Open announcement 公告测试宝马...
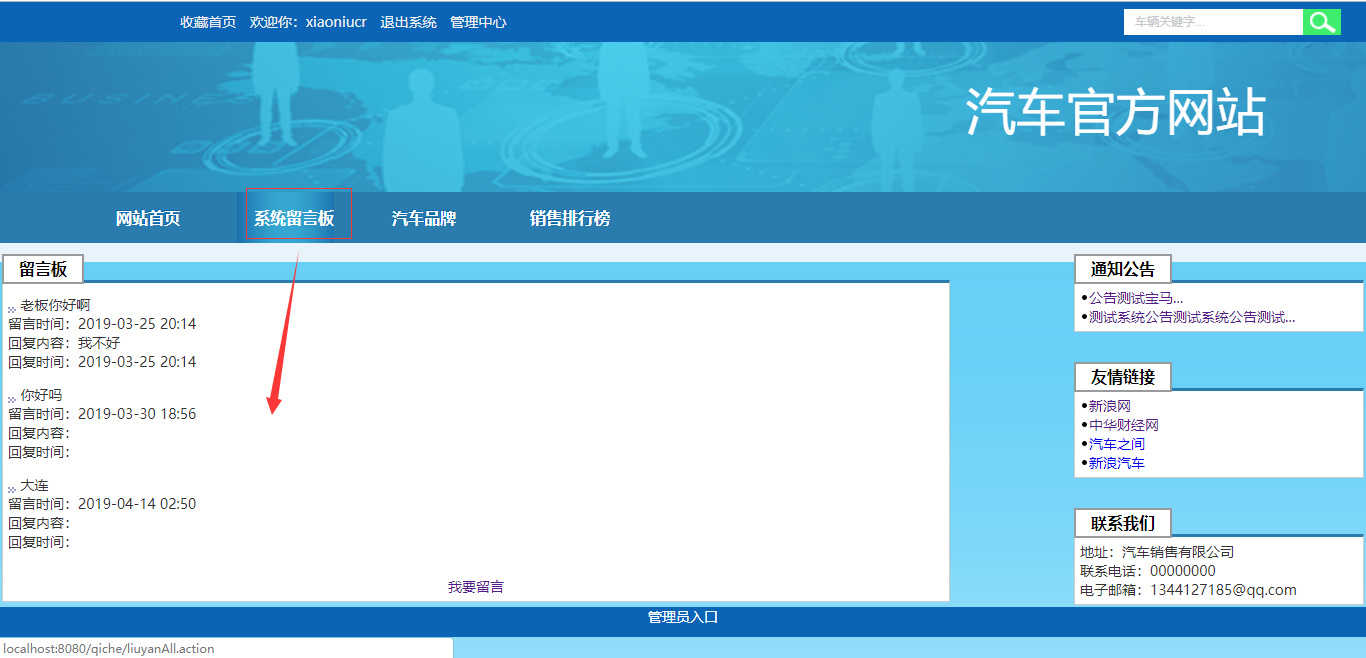Viewport: 1366px width, 658px height. (x=1136, y=298)
